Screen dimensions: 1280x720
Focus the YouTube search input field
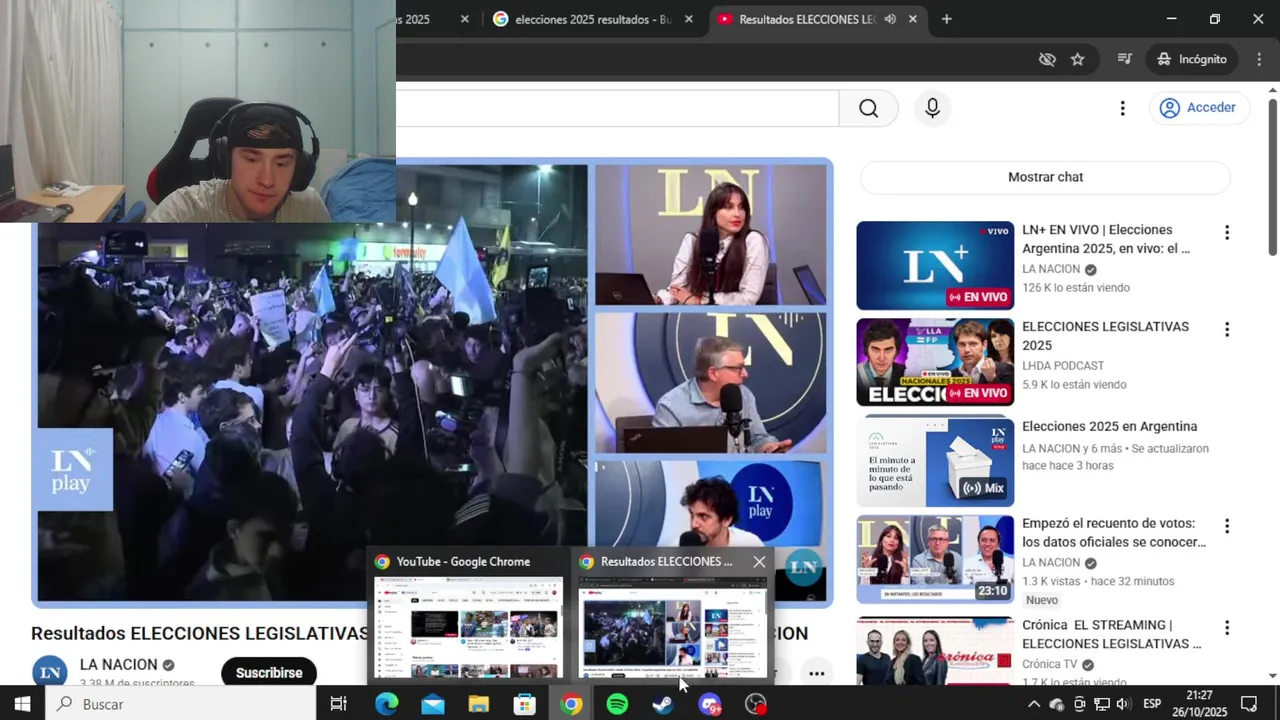(x=617, y=108)
